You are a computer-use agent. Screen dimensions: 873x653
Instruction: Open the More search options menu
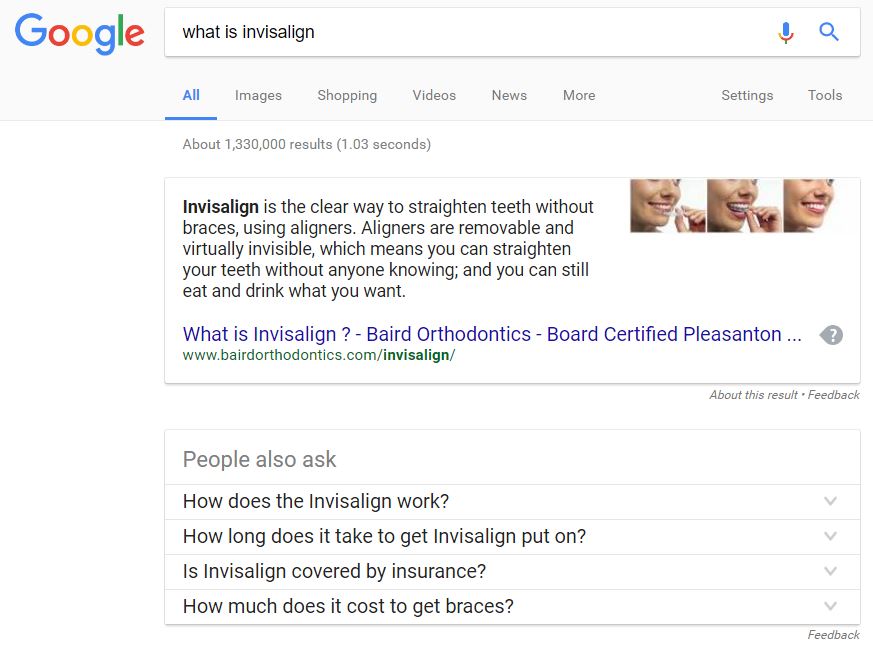pos(579,95)
